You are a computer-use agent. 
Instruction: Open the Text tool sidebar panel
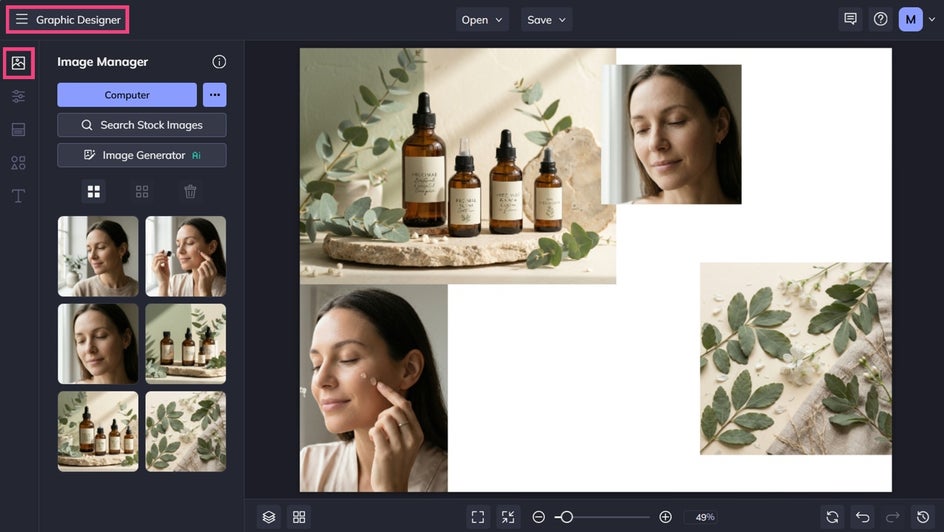point(19,196)
